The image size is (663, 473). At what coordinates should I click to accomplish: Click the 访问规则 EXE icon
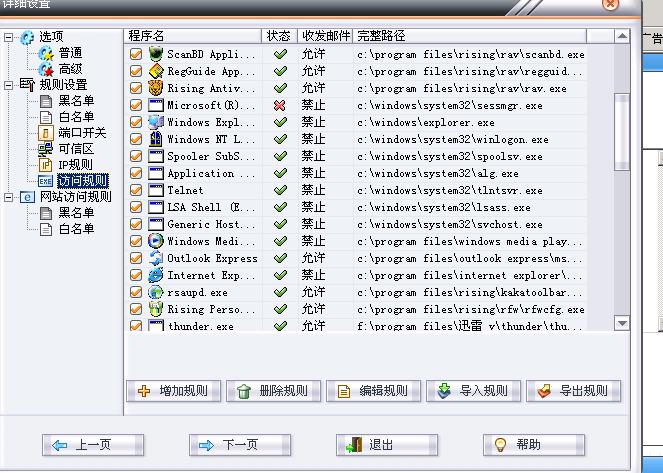46,181
